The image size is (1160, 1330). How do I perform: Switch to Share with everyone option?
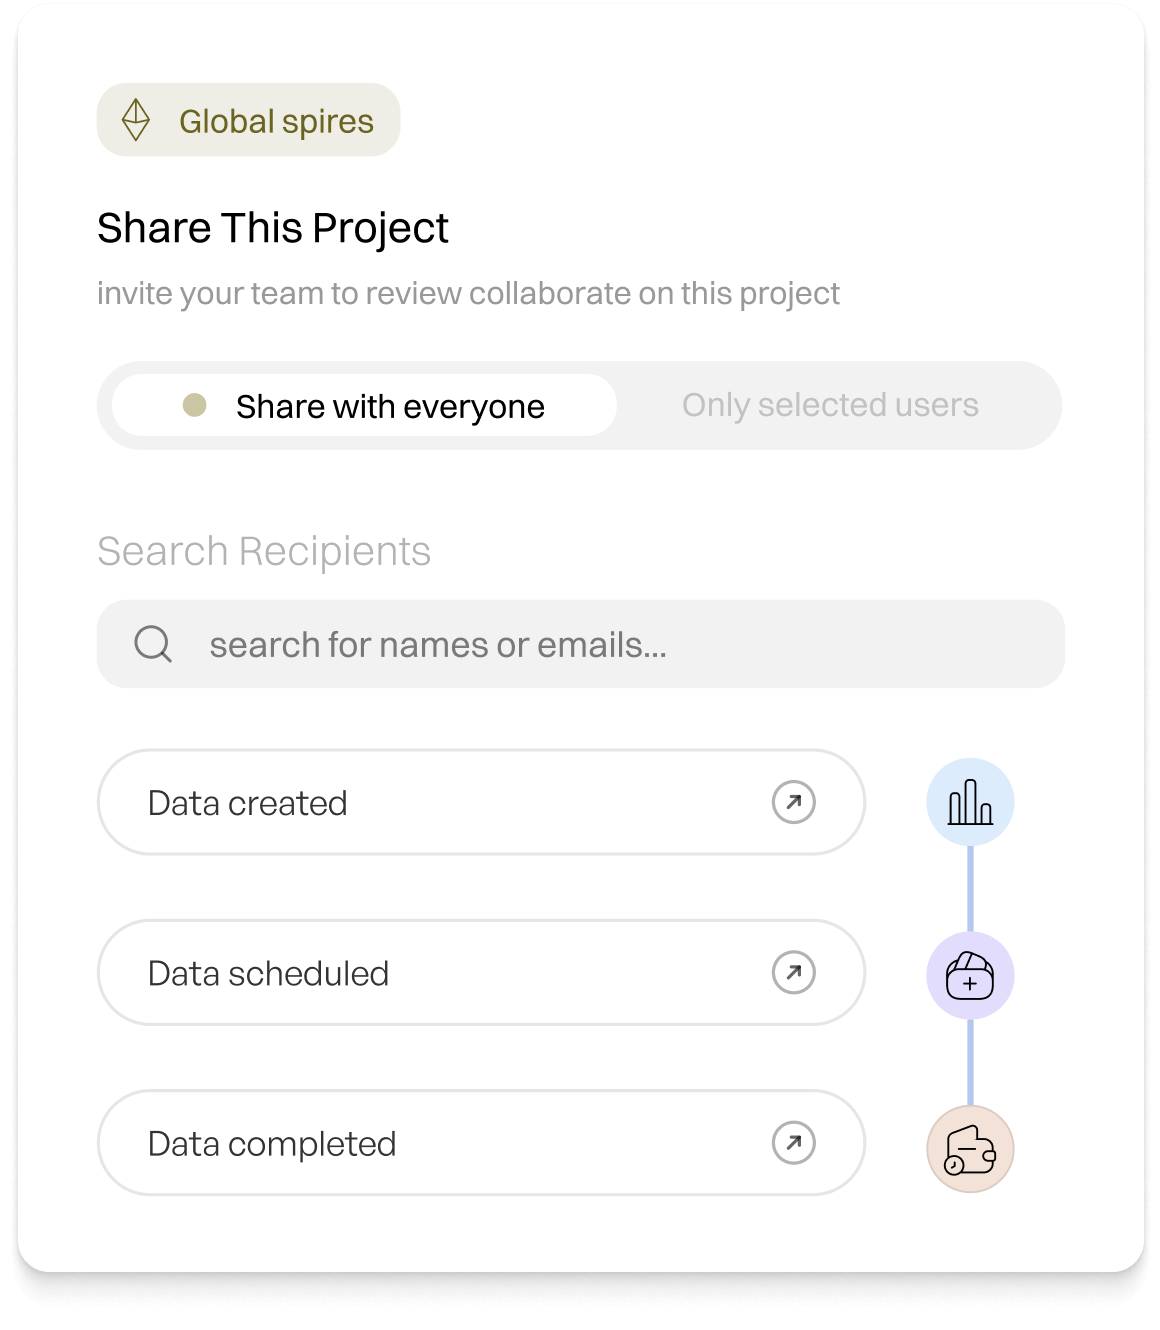(364, 405)
